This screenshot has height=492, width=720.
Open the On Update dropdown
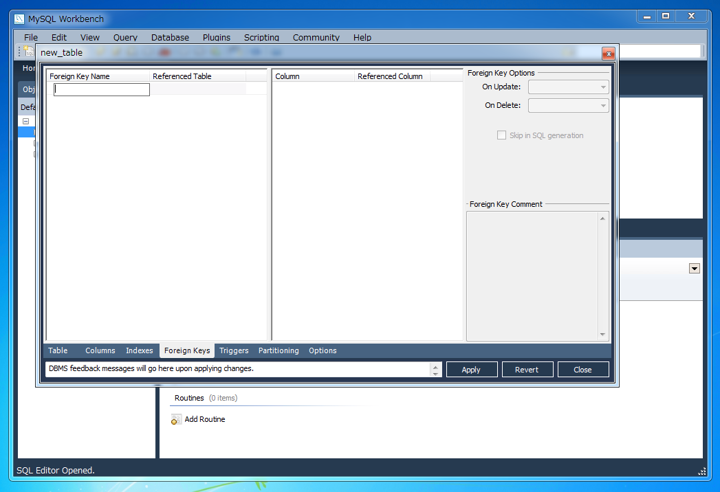coord(568,87)
